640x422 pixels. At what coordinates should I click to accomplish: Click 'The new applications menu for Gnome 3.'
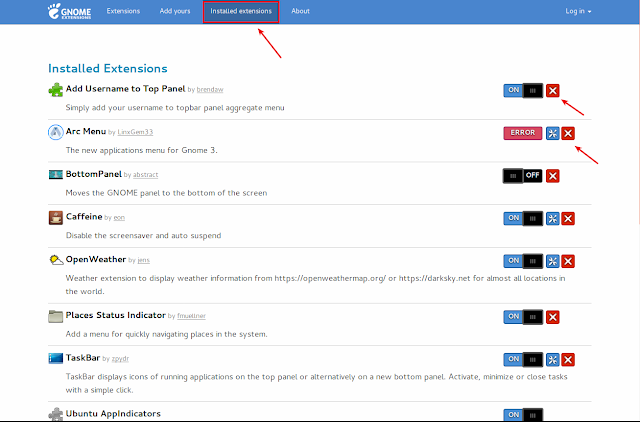(x=142, y=151)
